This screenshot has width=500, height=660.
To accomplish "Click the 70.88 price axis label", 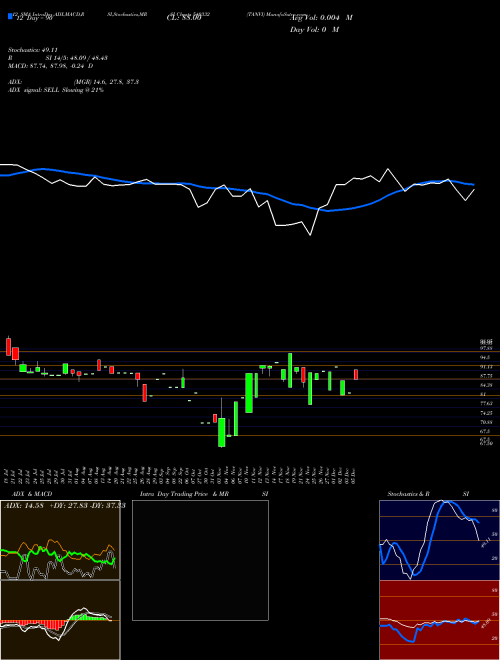I will pyautogui.click(x=486, y=422).
